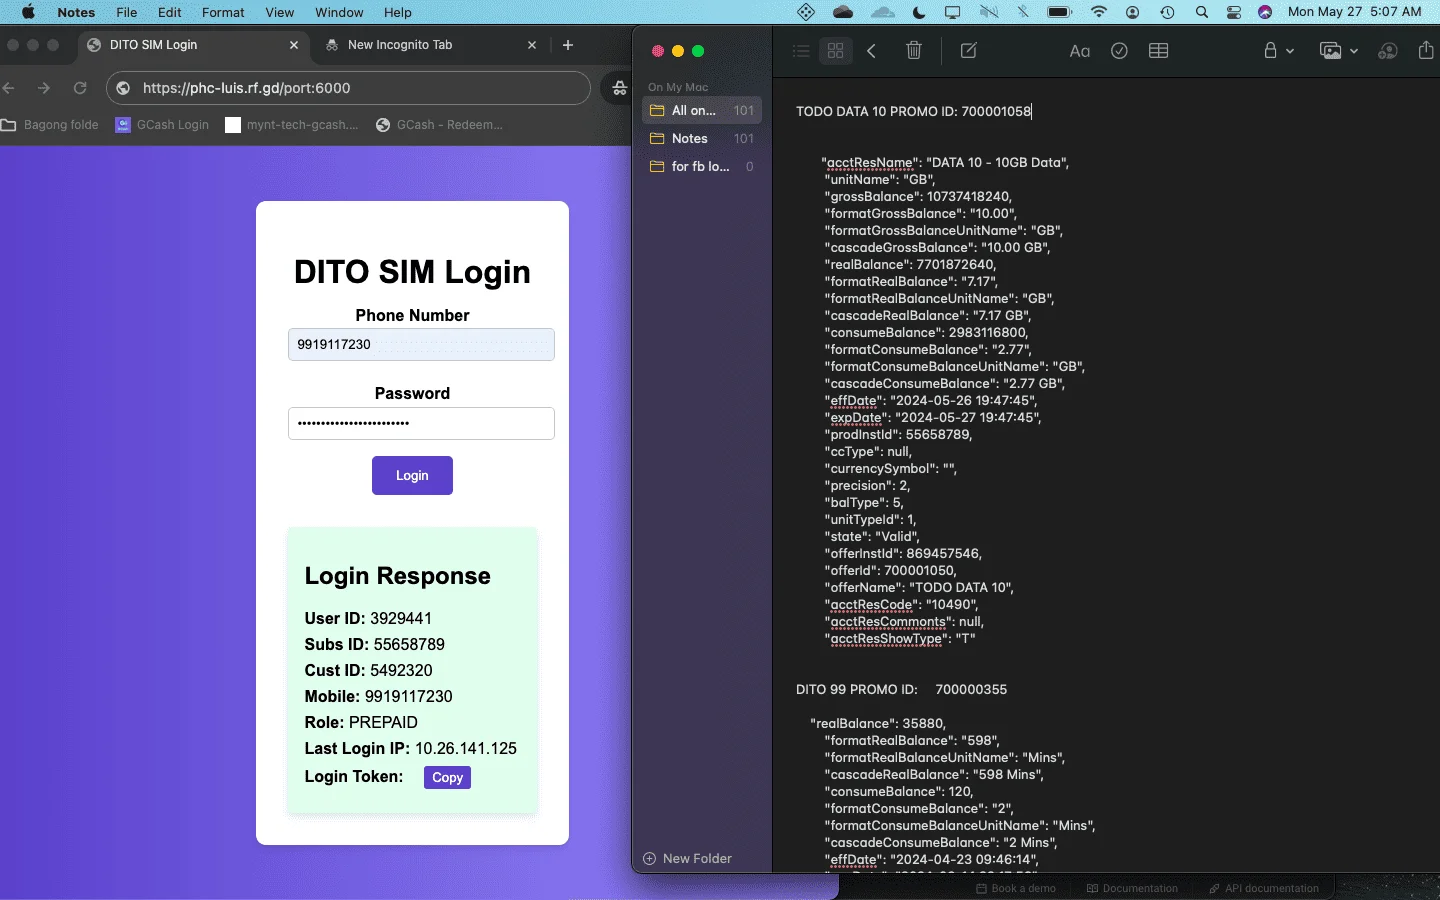
Task: Compose a new note
Action: click(x=969, y=51)
